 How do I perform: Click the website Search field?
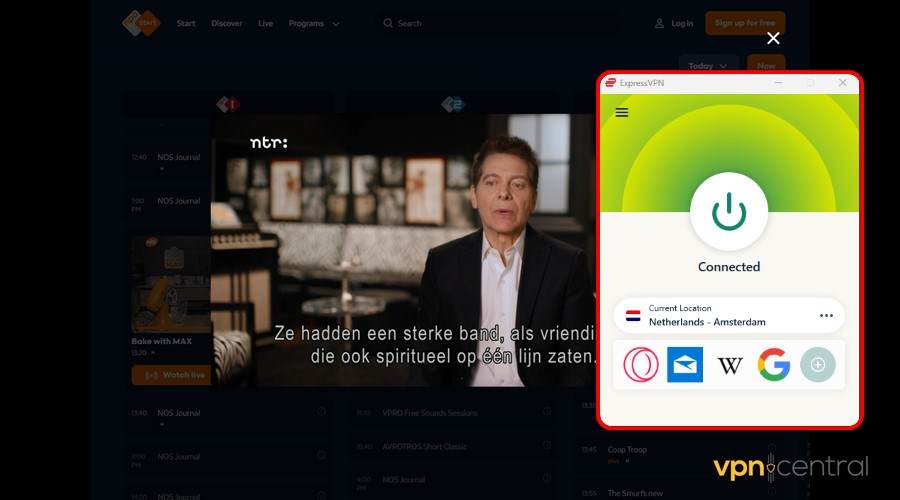click(x=498, y=24)
